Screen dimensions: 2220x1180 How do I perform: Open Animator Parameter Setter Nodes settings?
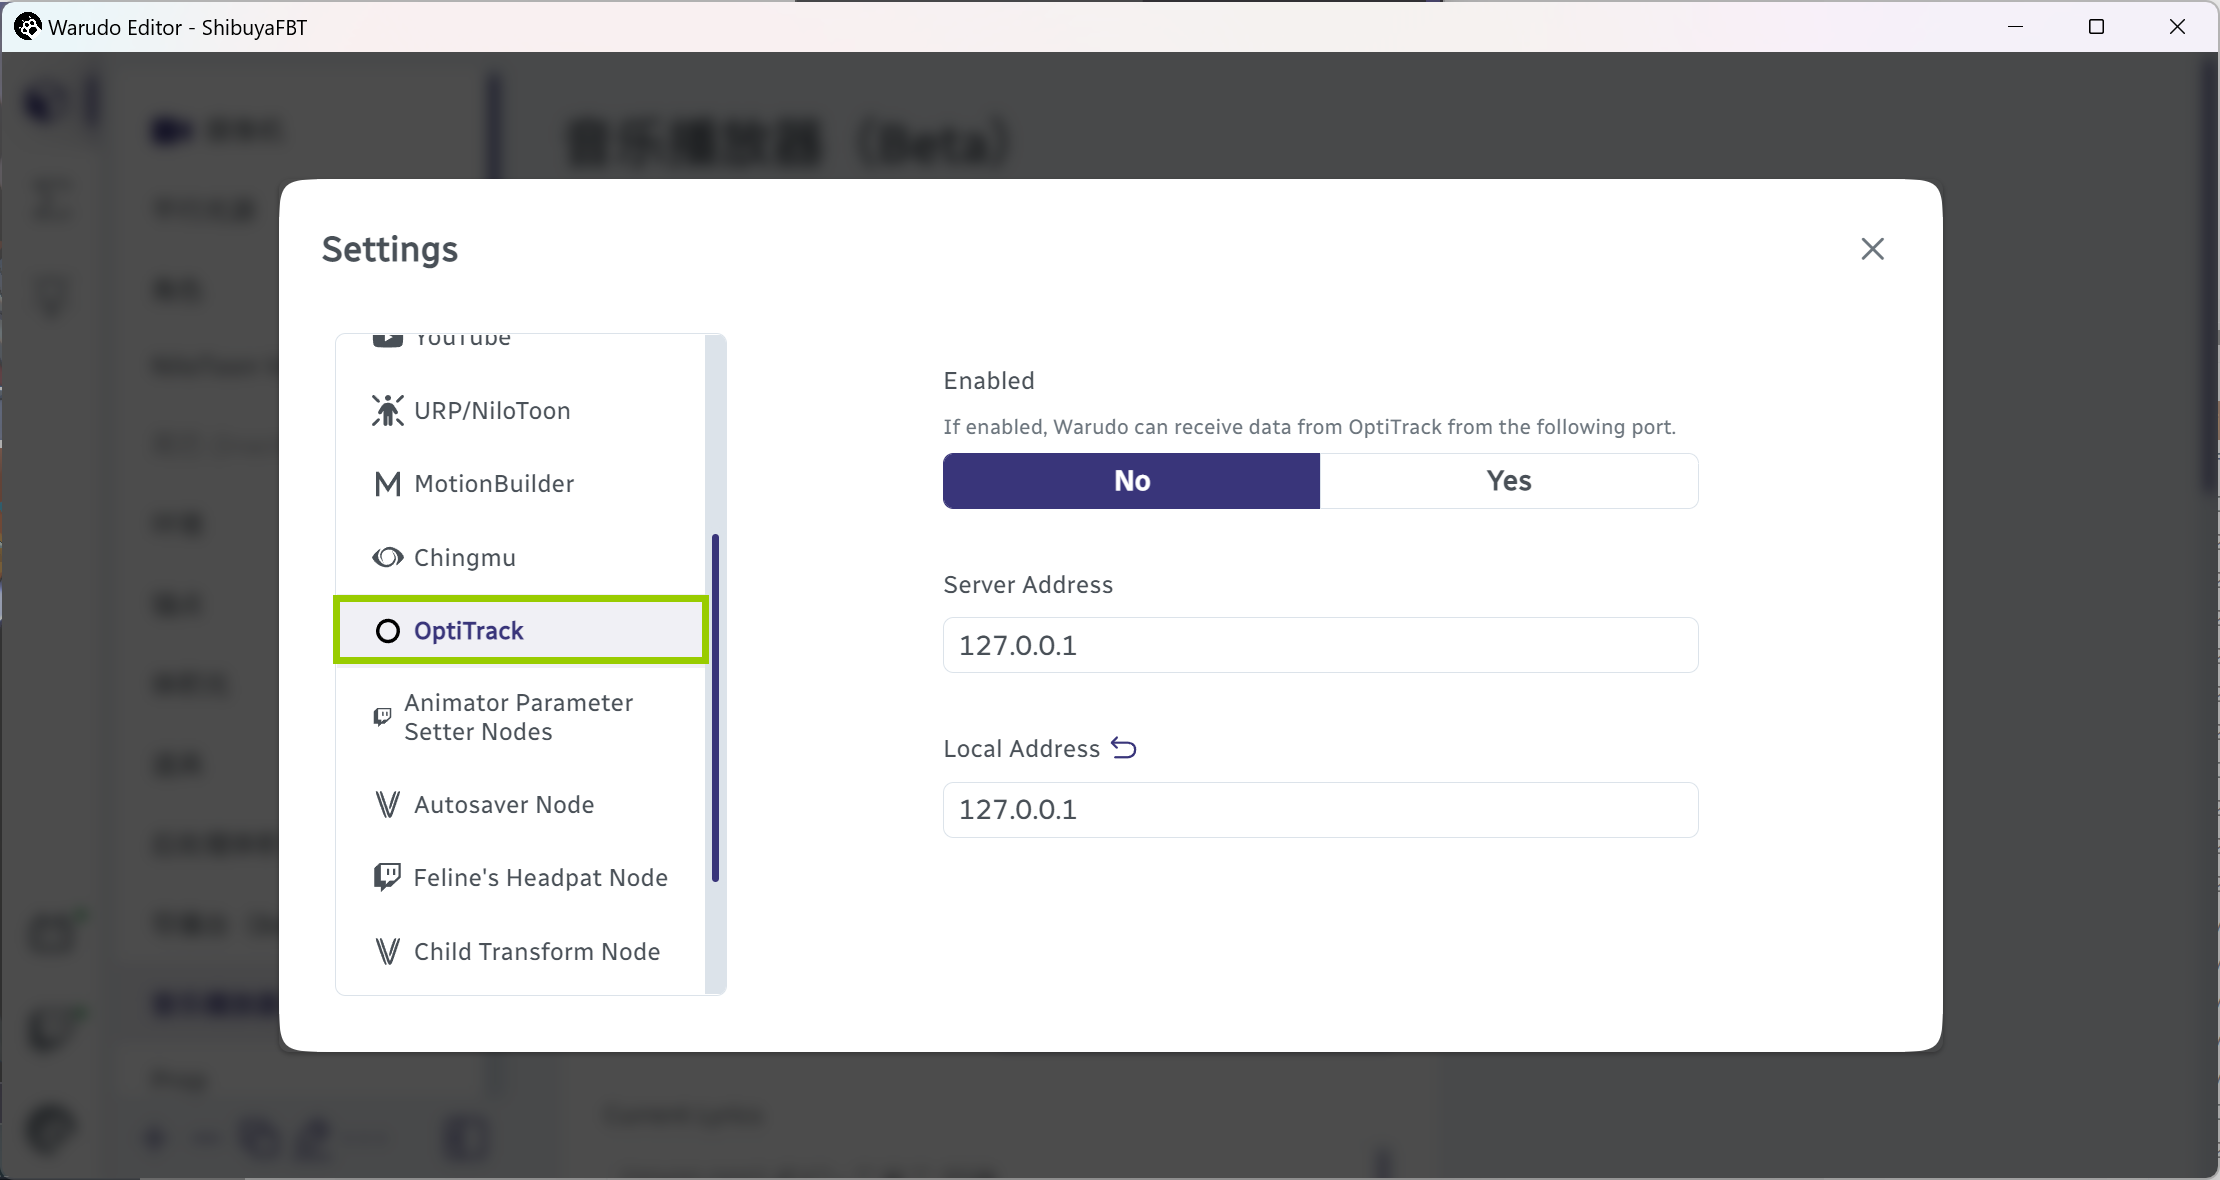pos(520,717)
